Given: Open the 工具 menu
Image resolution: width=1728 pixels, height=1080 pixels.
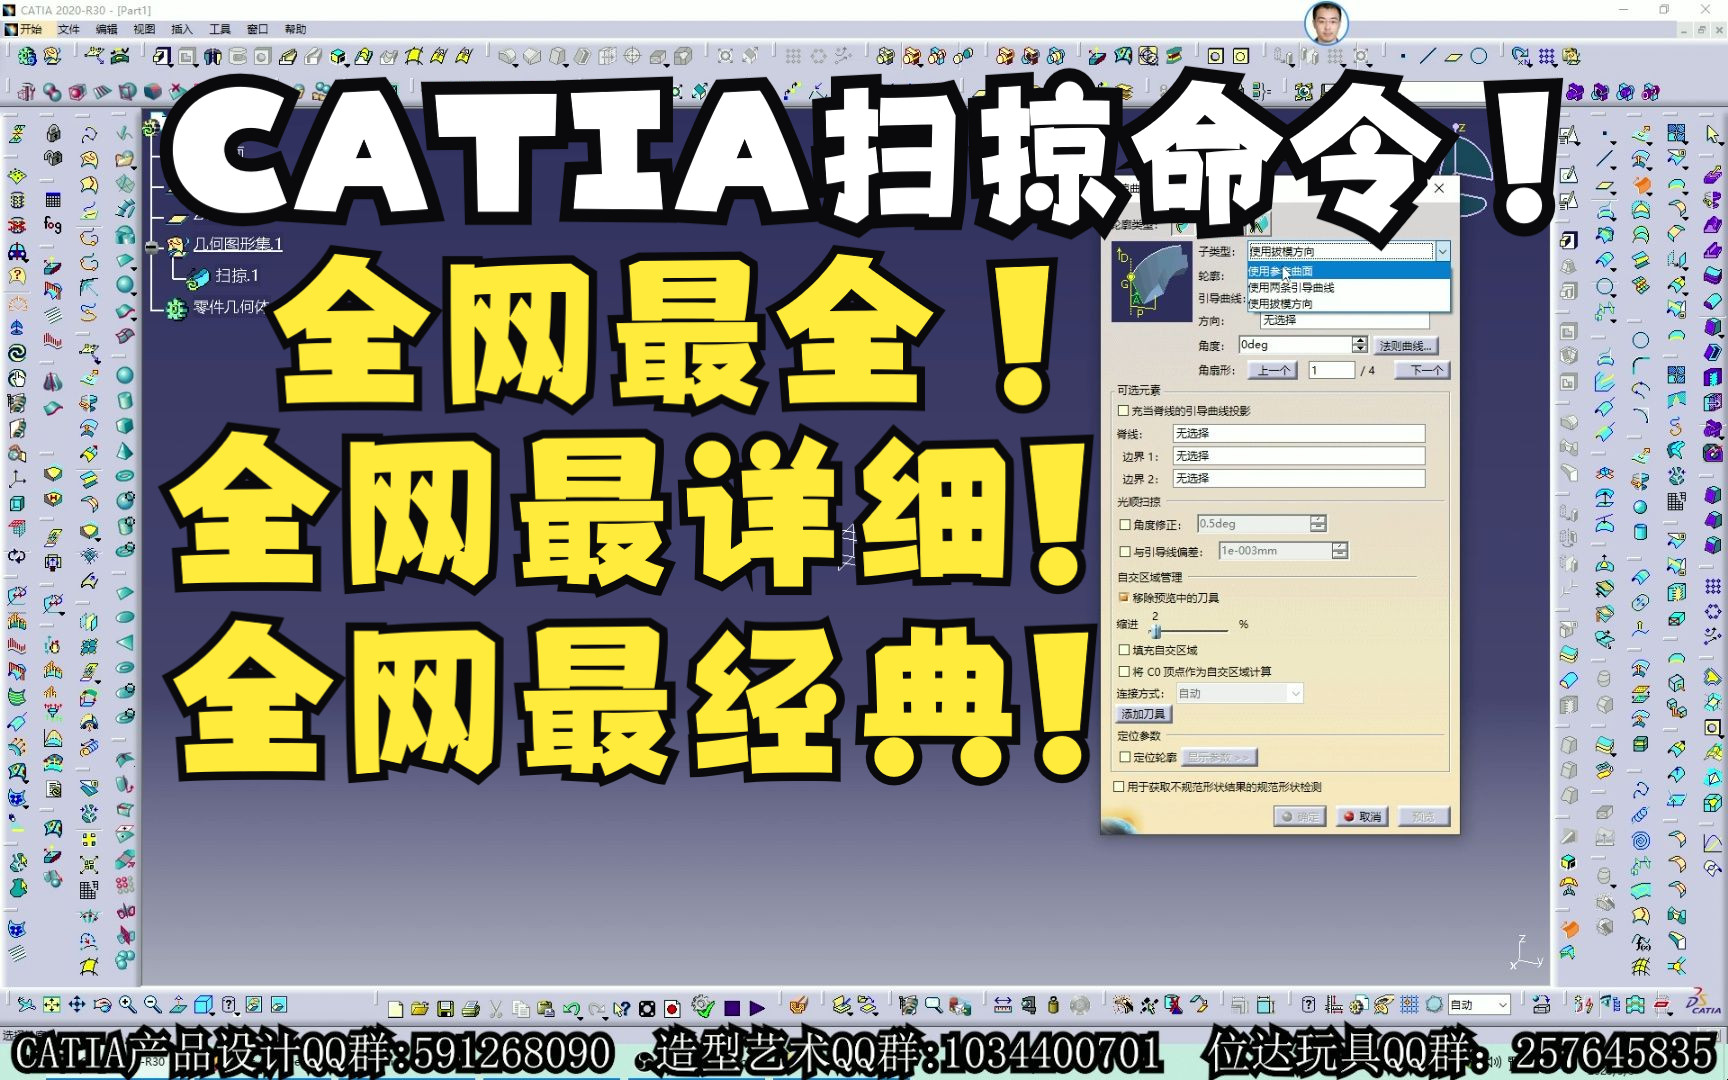Looking at the screenshot, I should coord(220,29).
